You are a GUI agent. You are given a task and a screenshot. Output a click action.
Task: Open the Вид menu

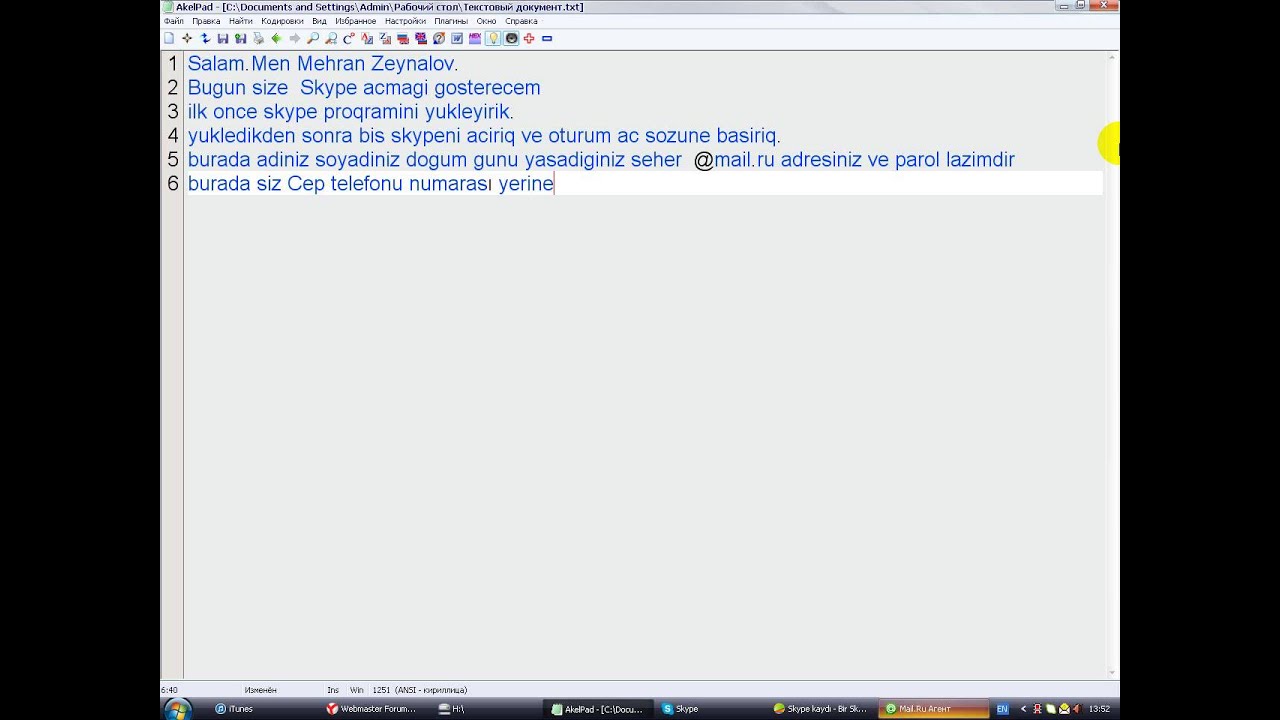coord(319,21)
